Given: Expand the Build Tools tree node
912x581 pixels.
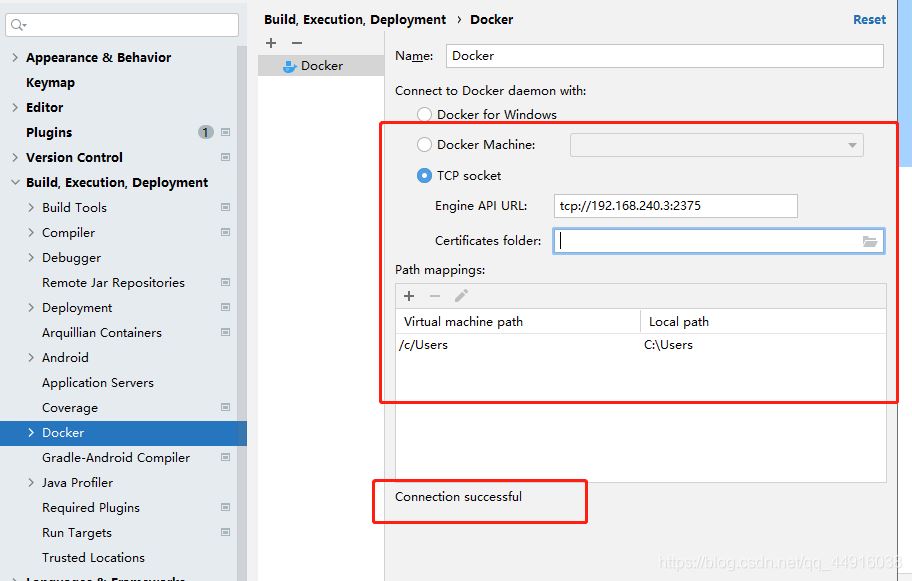Looking at the screenshot, I should click(31, 208).
